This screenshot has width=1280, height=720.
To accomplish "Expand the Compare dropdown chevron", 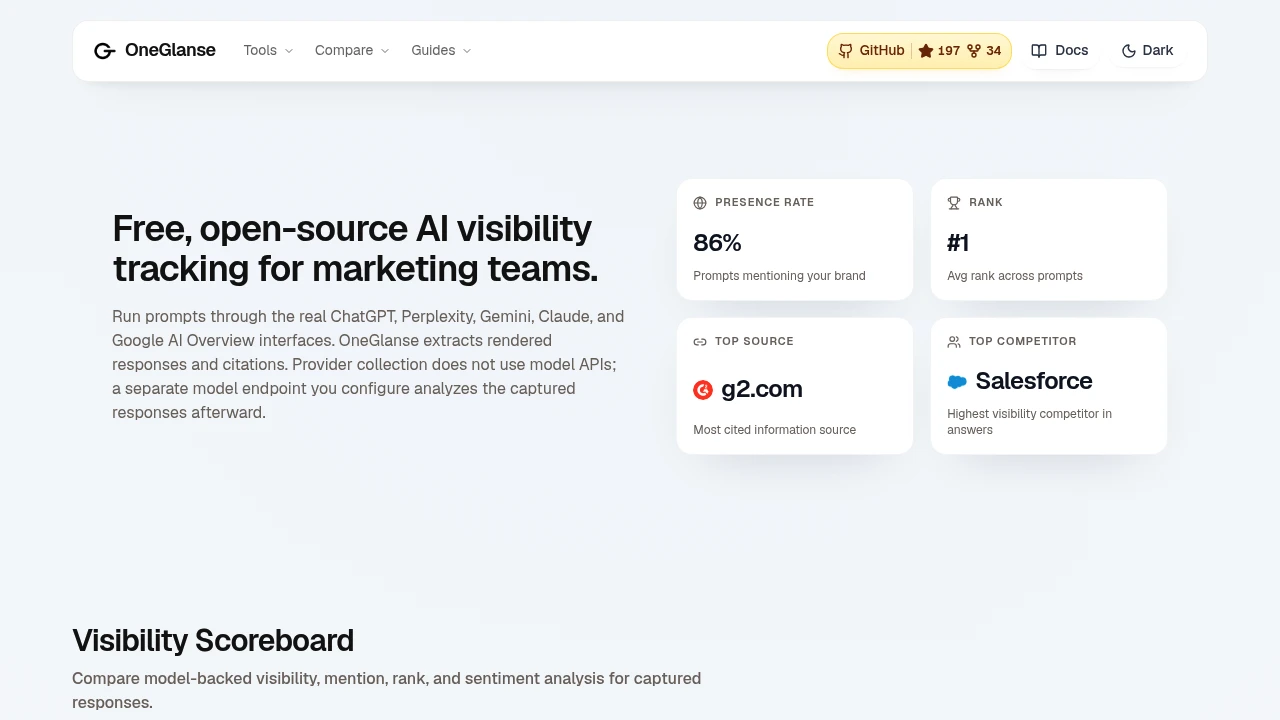I will pyautogui.click(x=385, y=51).
